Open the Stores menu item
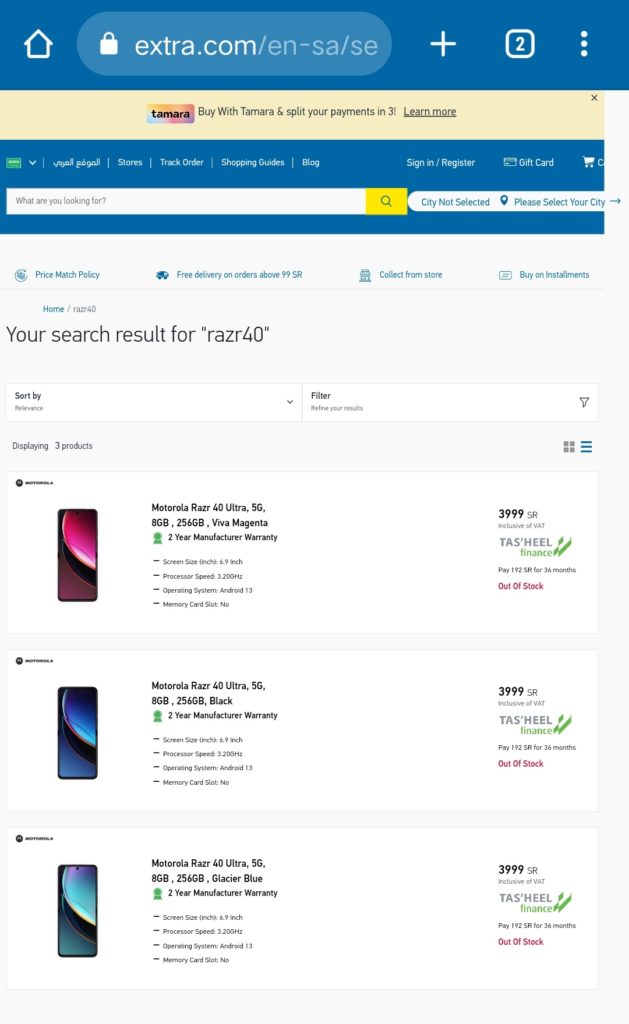 click(130, 162)
